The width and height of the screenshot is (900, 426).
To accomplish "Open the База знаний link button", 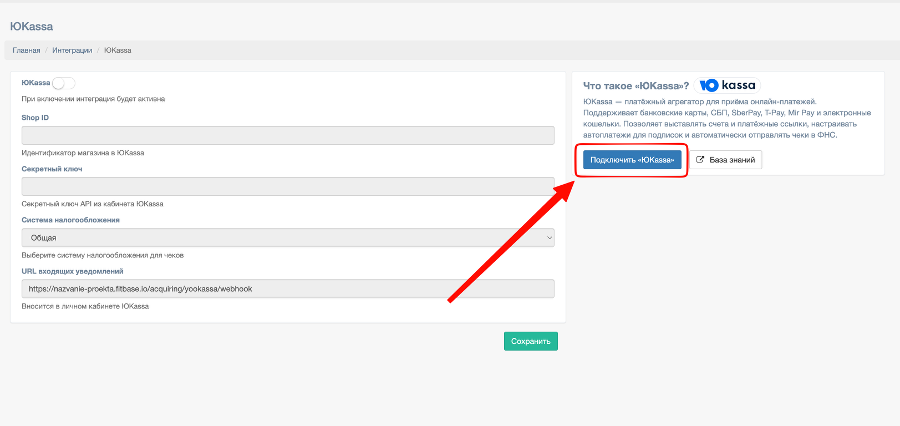I will 726,160.
